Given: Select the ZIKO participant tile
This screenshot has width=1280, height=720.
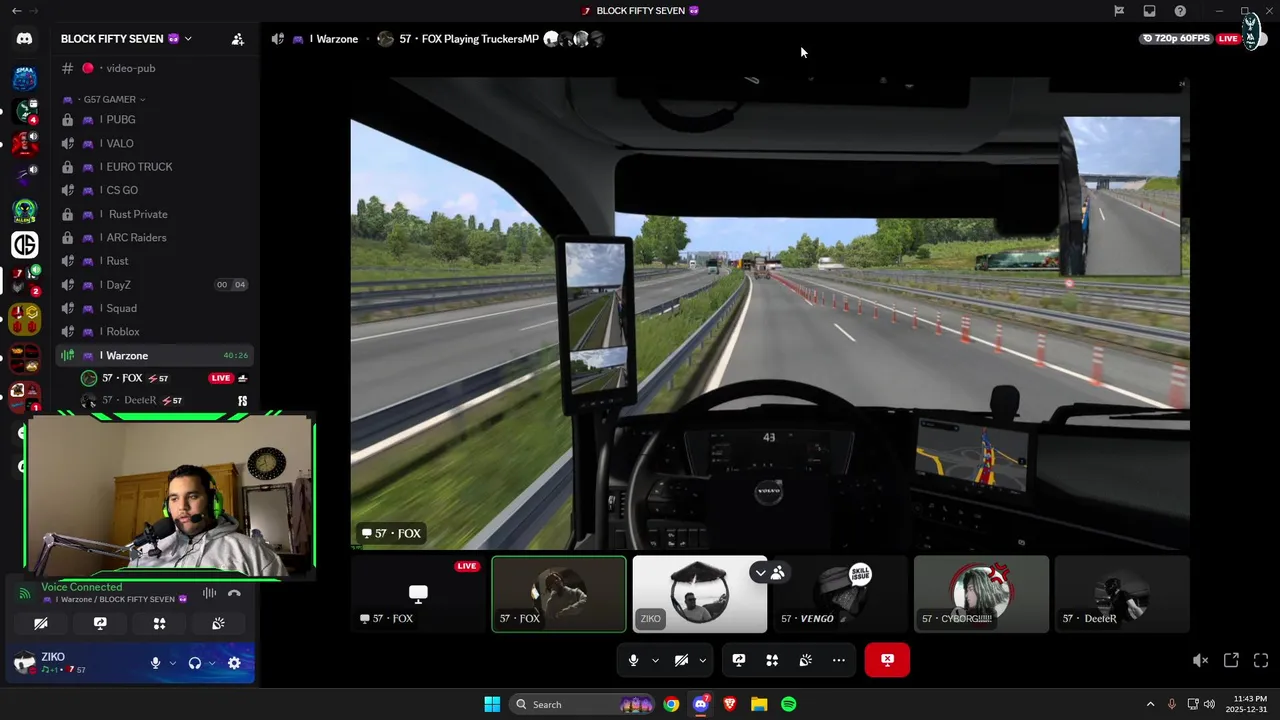Looking at the screenshot, I should click(700, 594).
